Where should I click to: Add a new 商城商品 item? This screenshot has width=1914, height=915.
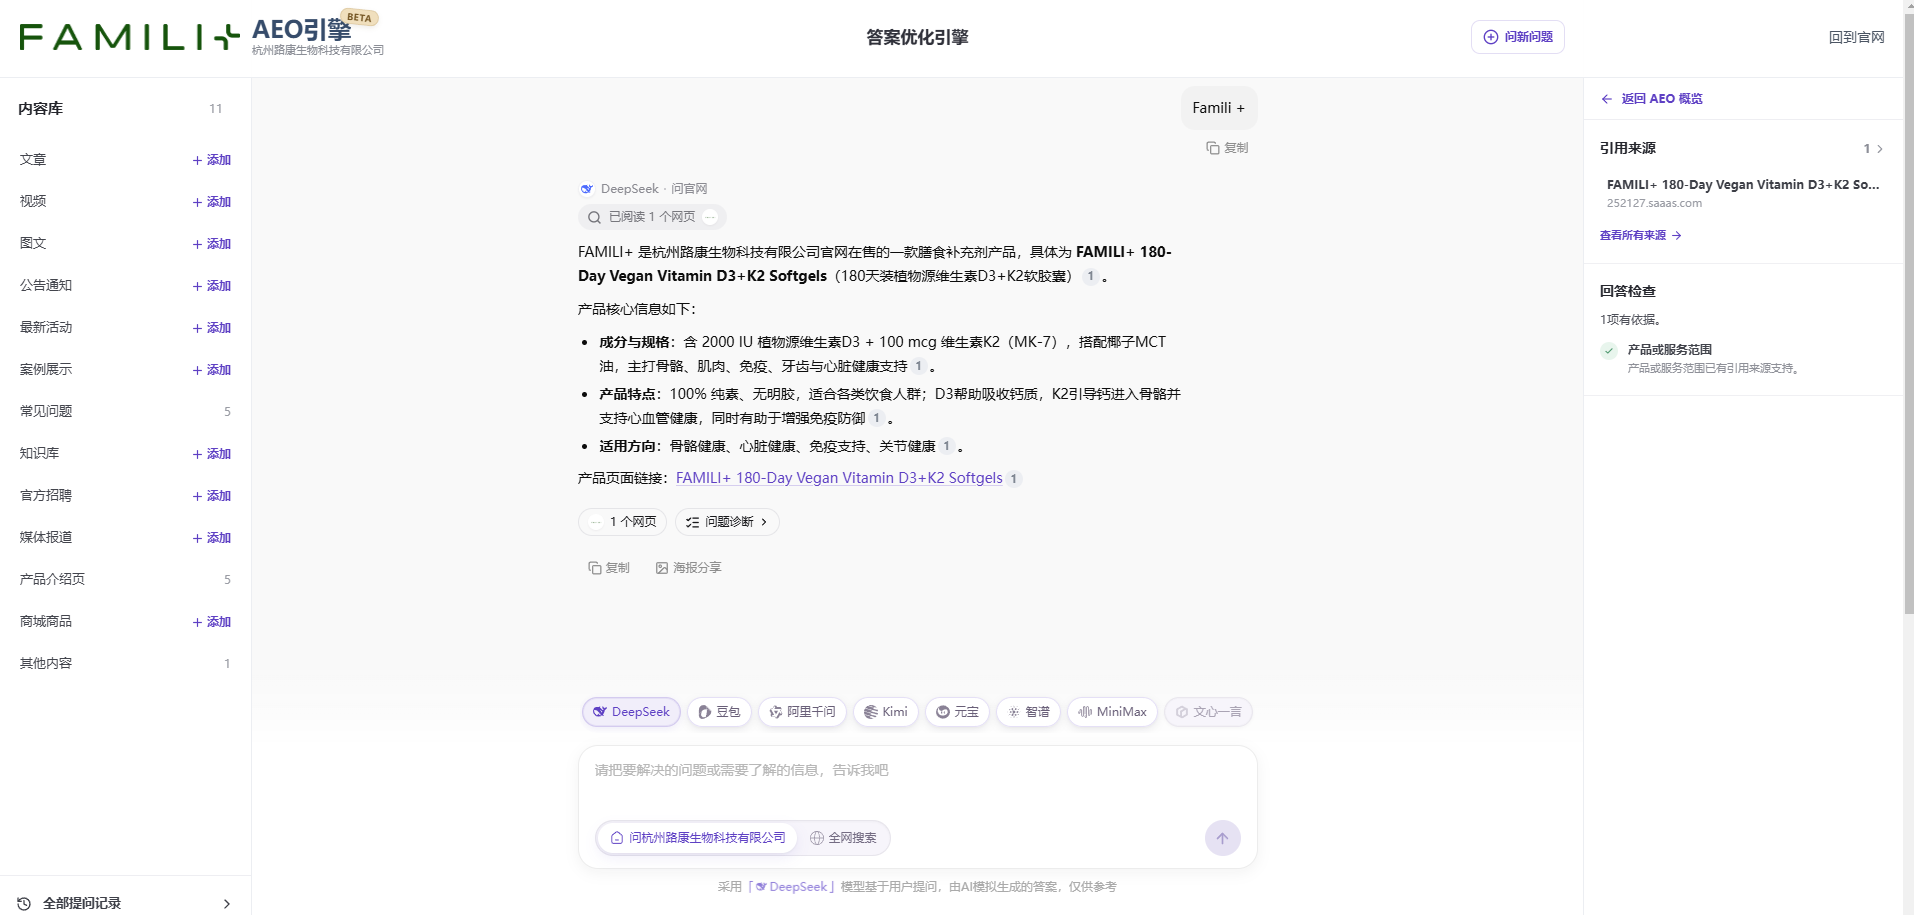(x=212, y=622)
